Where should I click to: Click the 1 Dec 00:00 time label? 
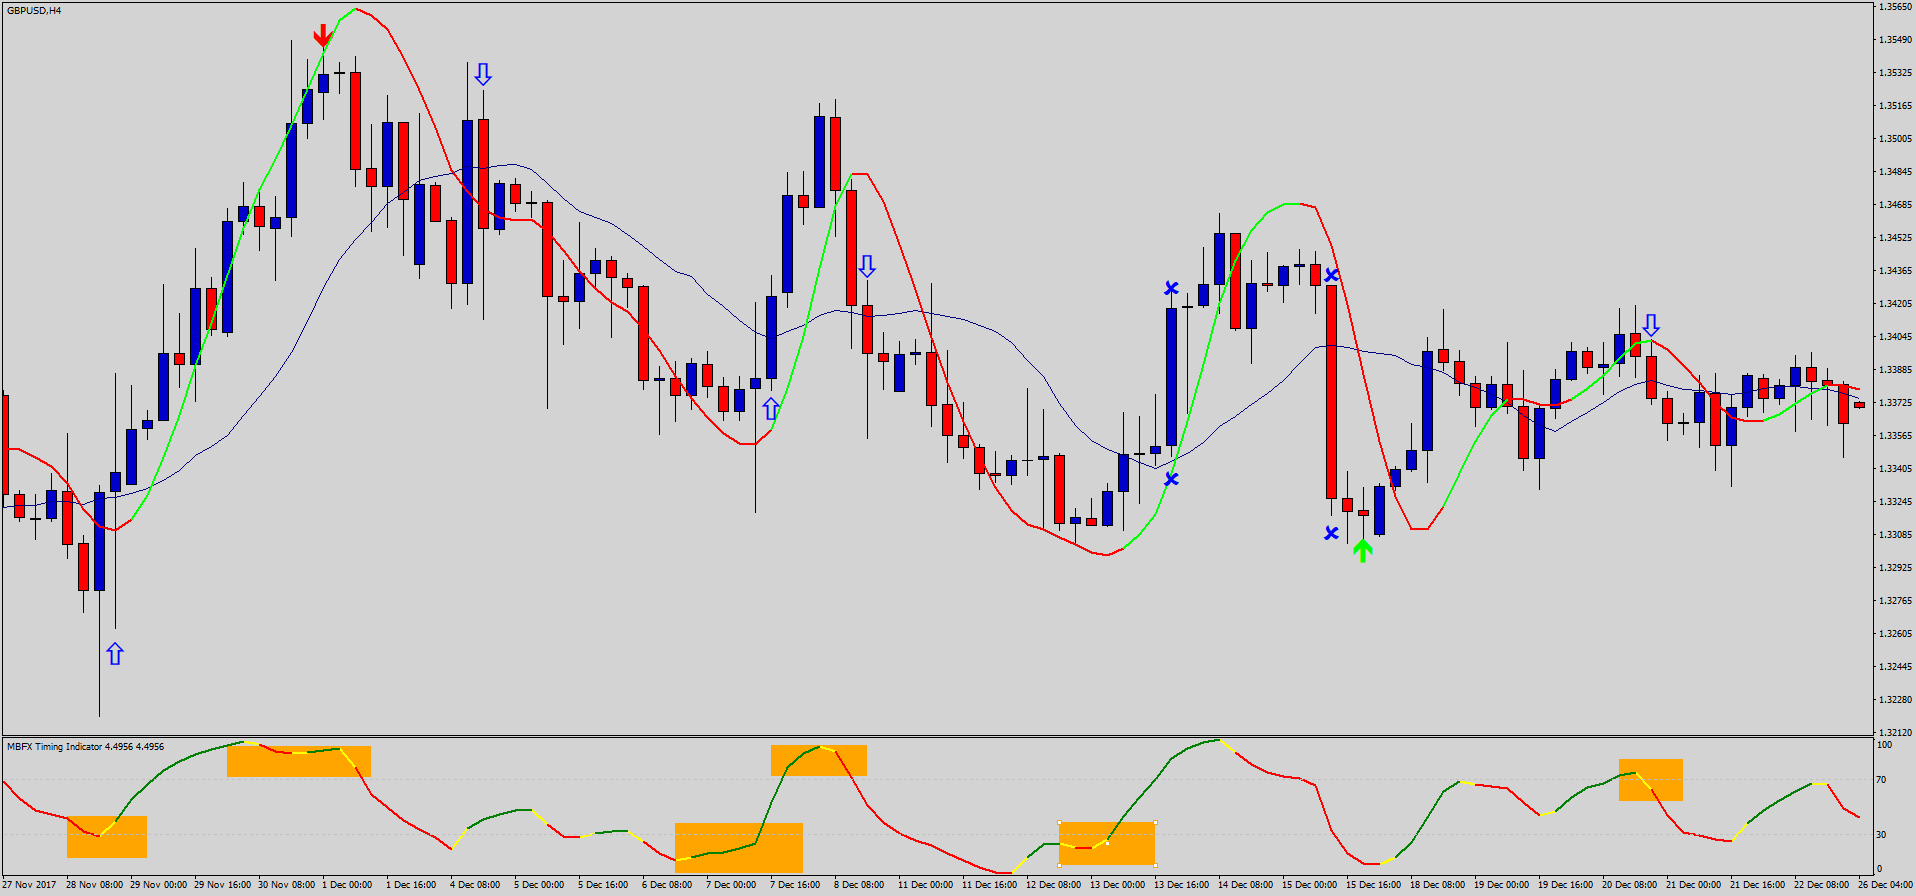click(347, 885)
